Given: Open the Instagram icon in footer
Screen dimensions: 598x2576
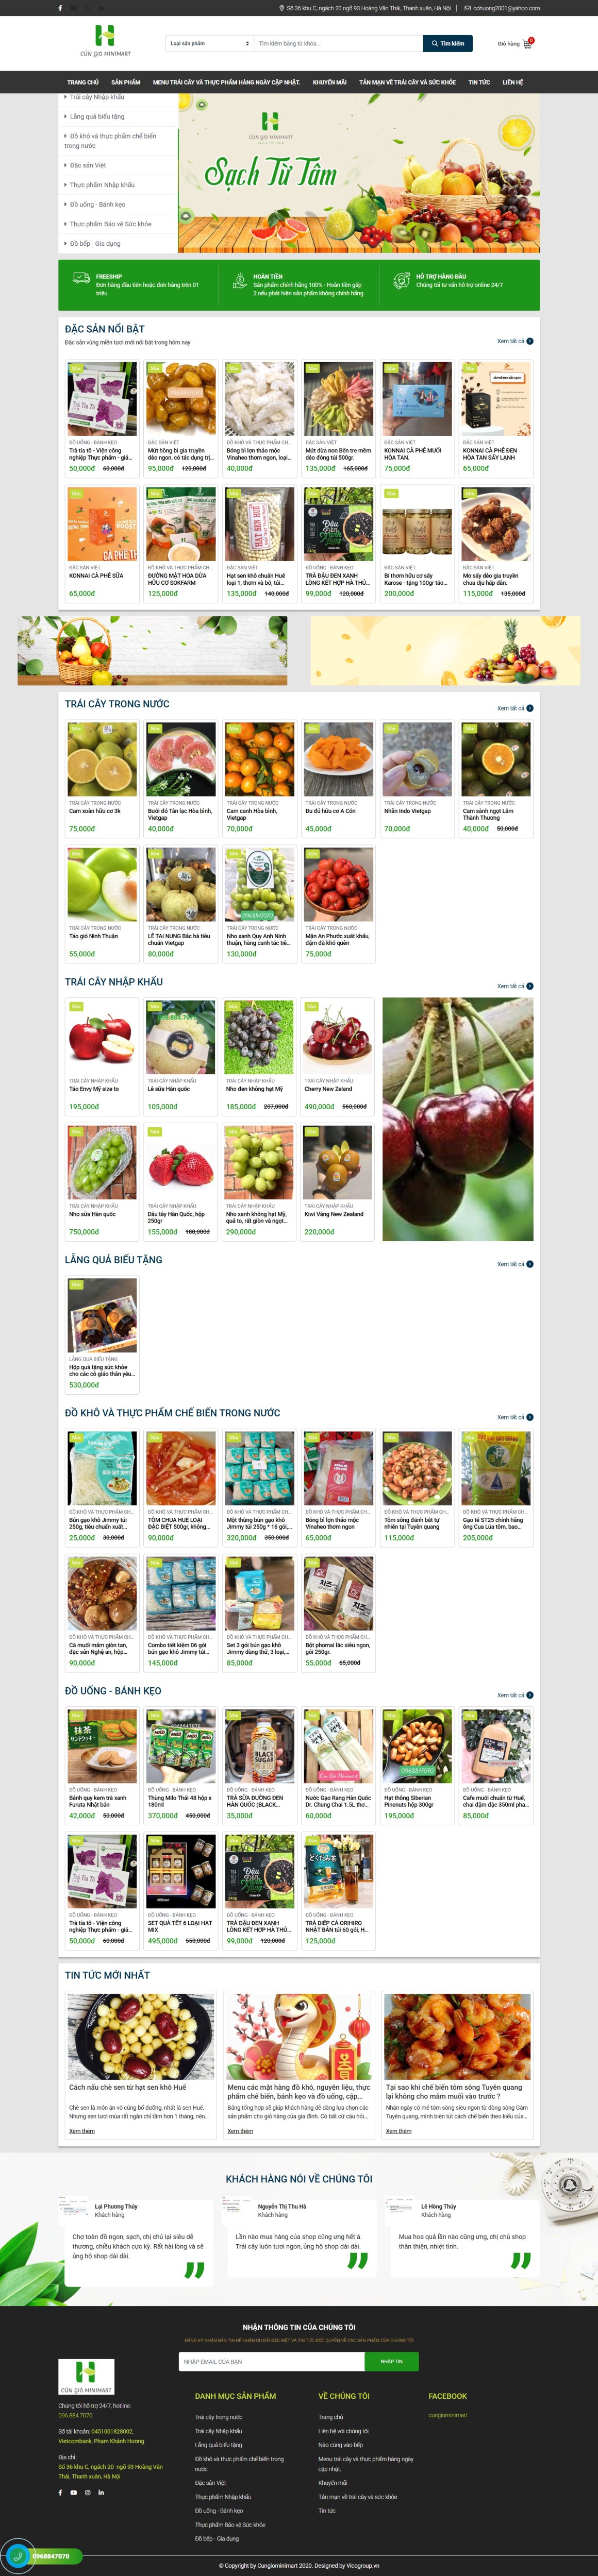Looking at the screenshot, I should tap(87, 2492).
